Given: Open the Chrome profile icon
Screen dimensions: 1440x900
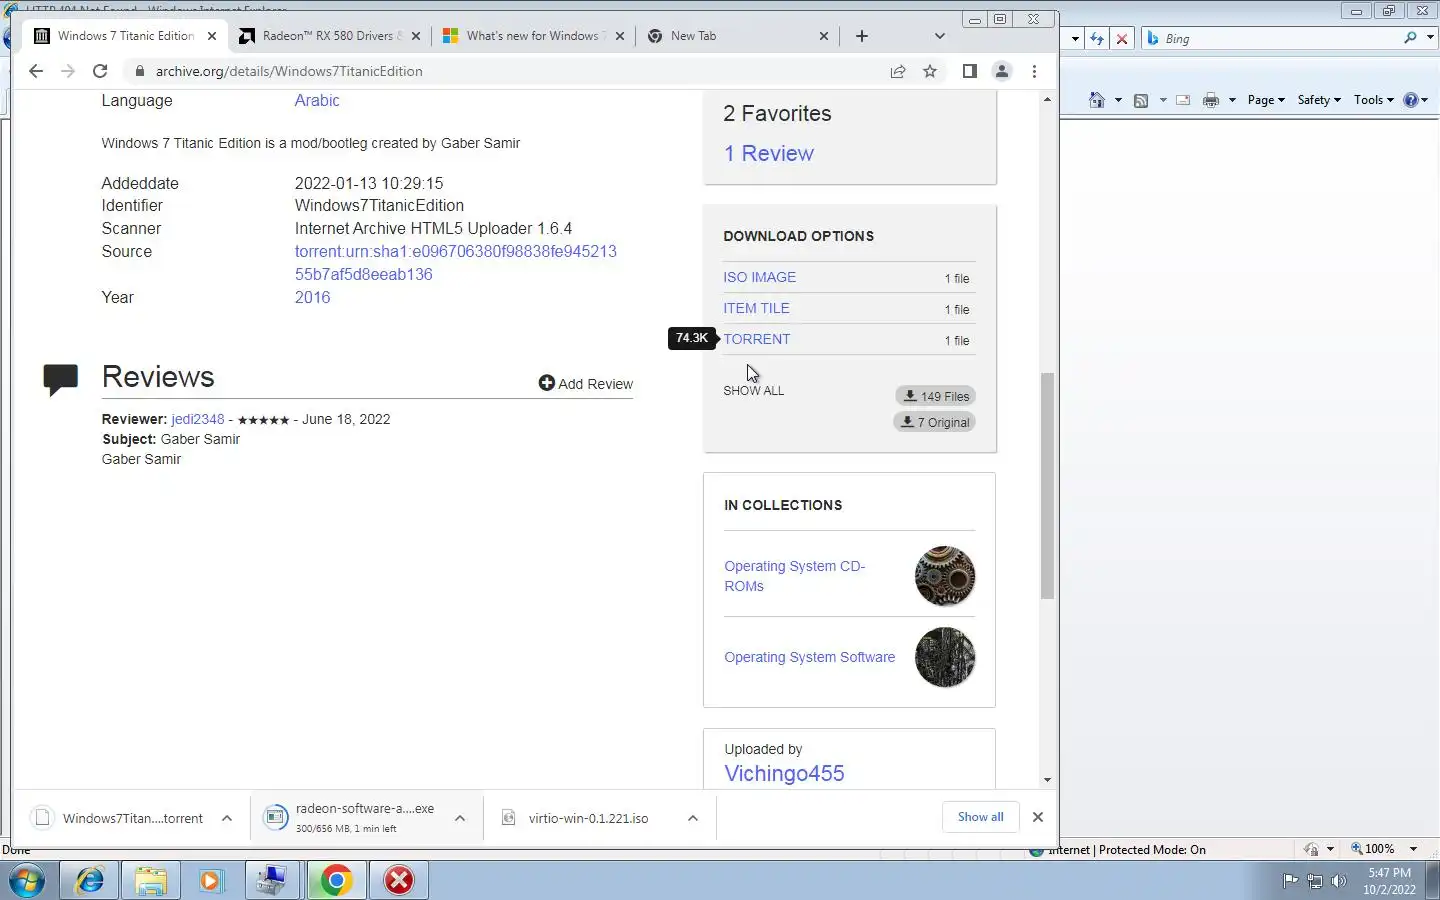Looking at the screenshot, I should (1001, 71).
